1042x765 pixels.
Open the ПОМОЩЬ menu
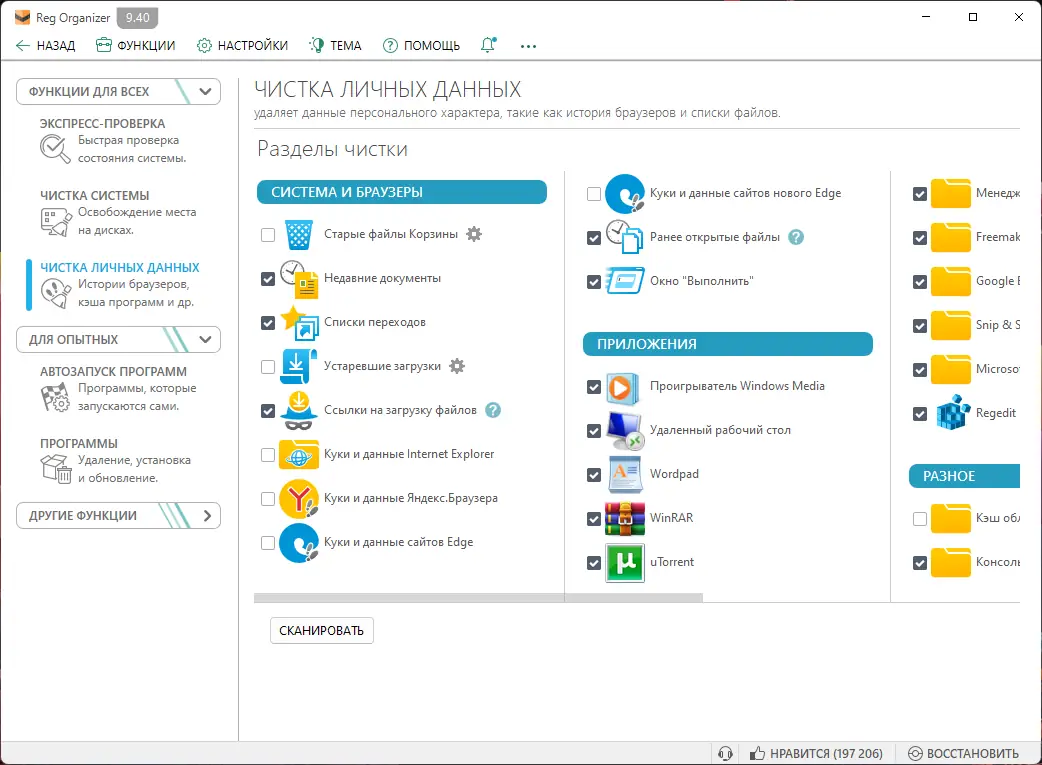[x=421, y=45]
